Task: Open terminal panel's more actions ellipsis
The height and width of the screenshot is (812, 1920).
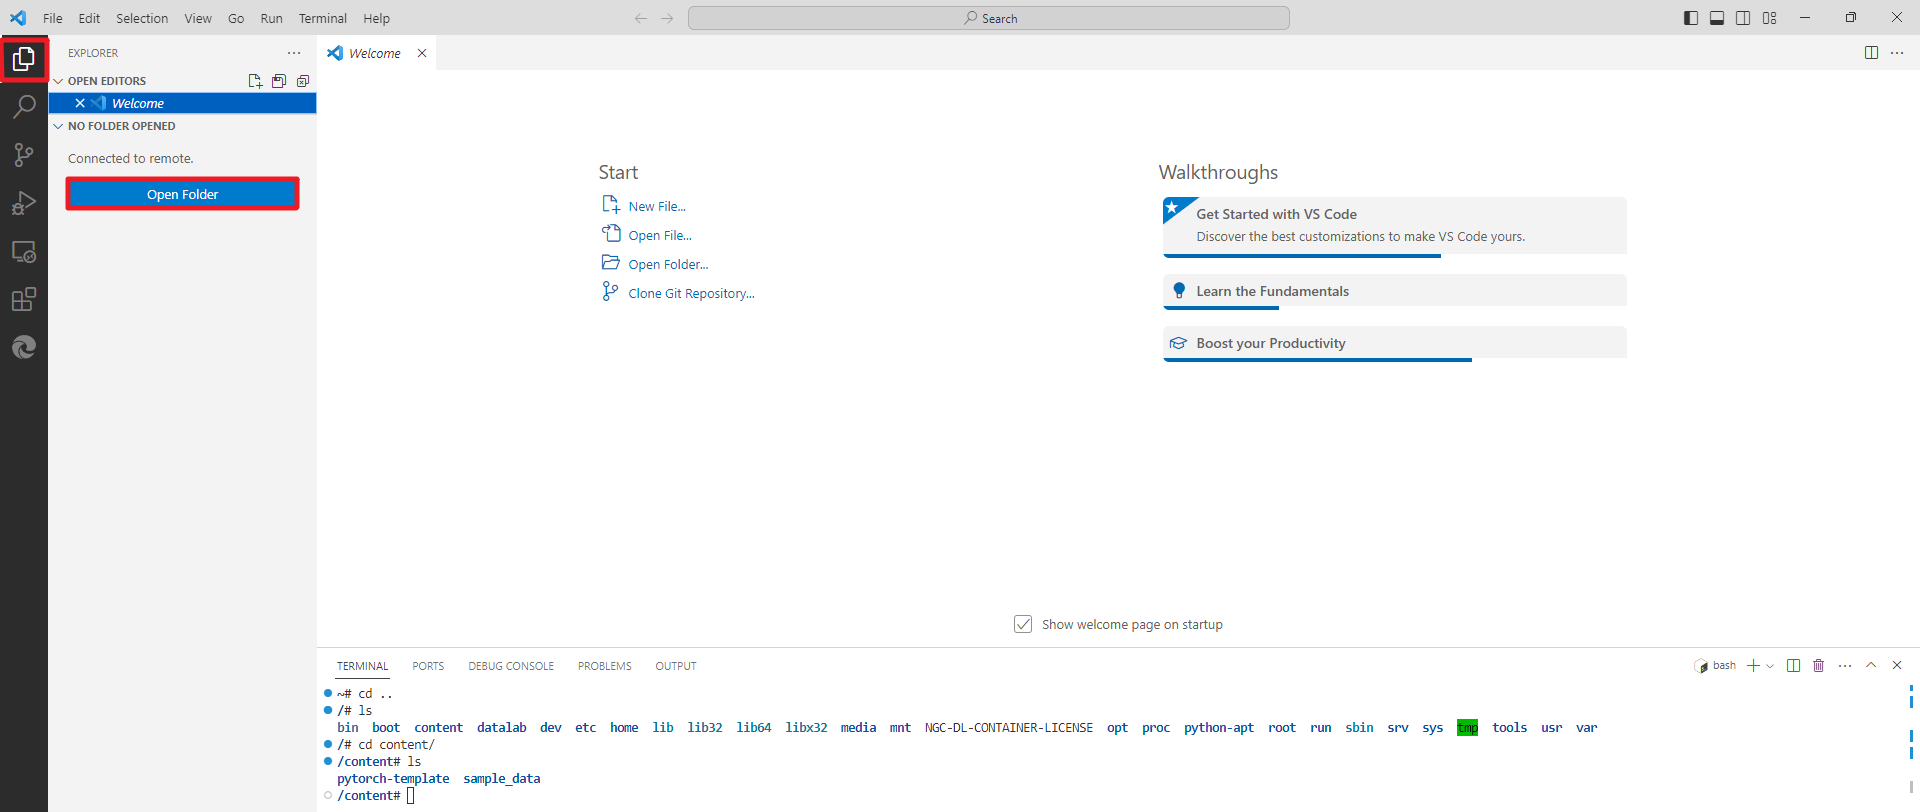Action: 1845,666
